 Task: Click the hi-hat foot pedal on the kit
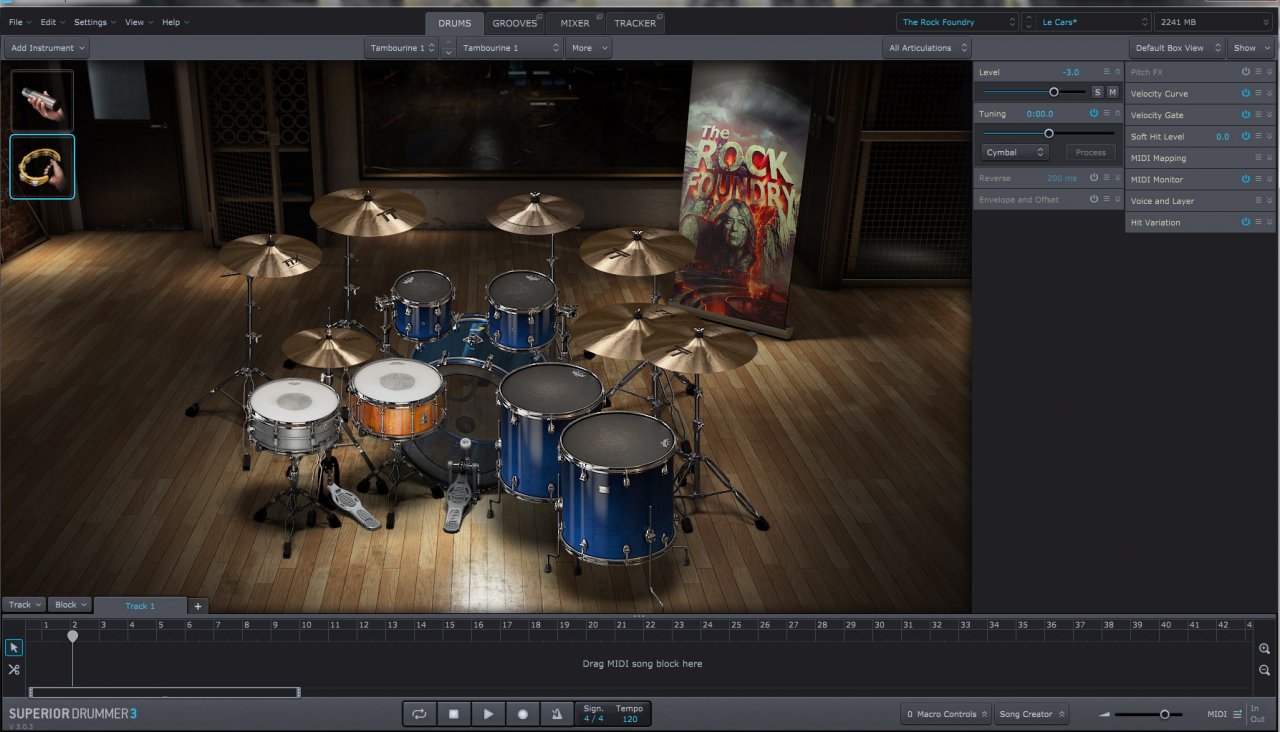(351, 506)
